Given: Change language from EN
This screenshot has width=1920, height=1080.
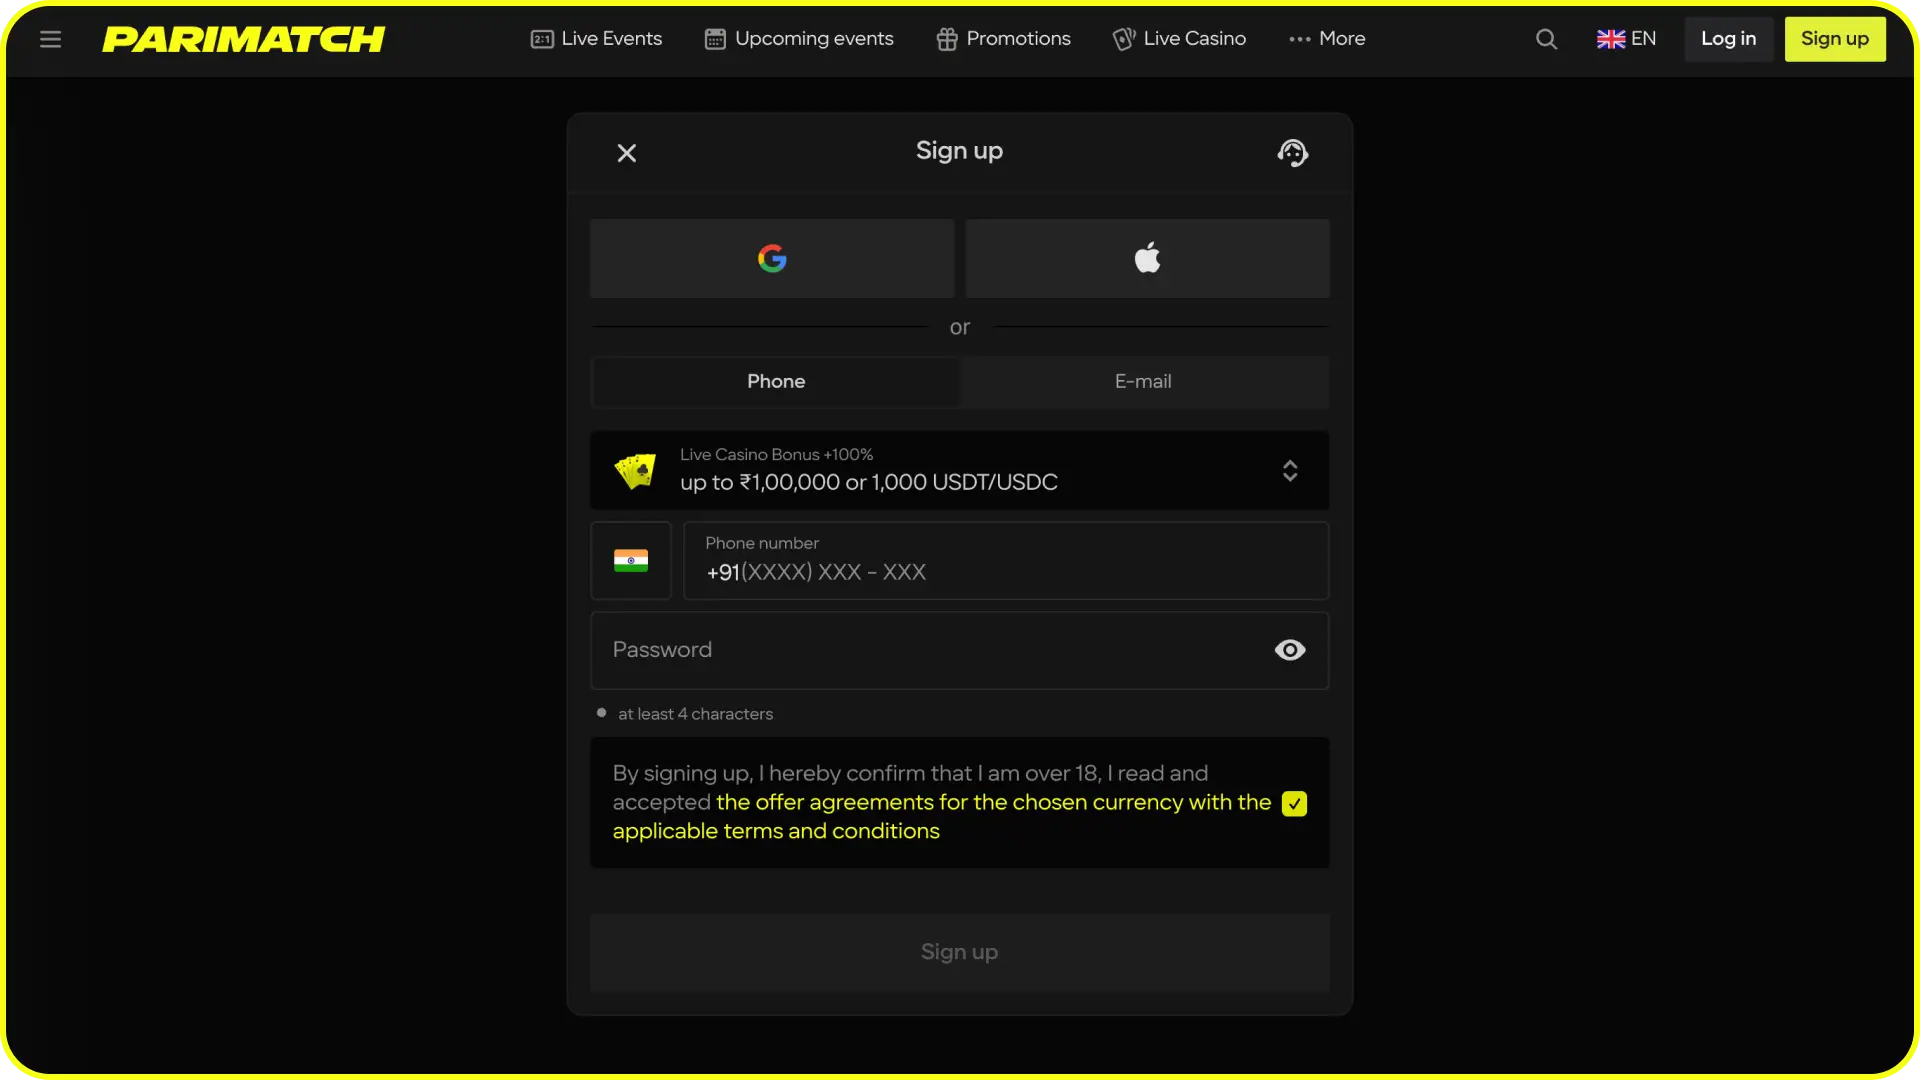Looking at the screenshot, I should [1626, 39].
